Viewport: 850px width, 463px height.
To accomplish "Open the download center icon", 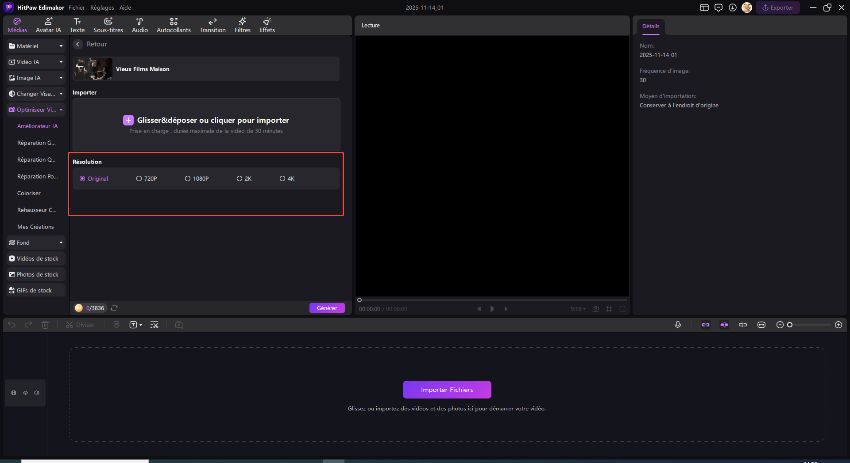I will (x=732, y=8).
